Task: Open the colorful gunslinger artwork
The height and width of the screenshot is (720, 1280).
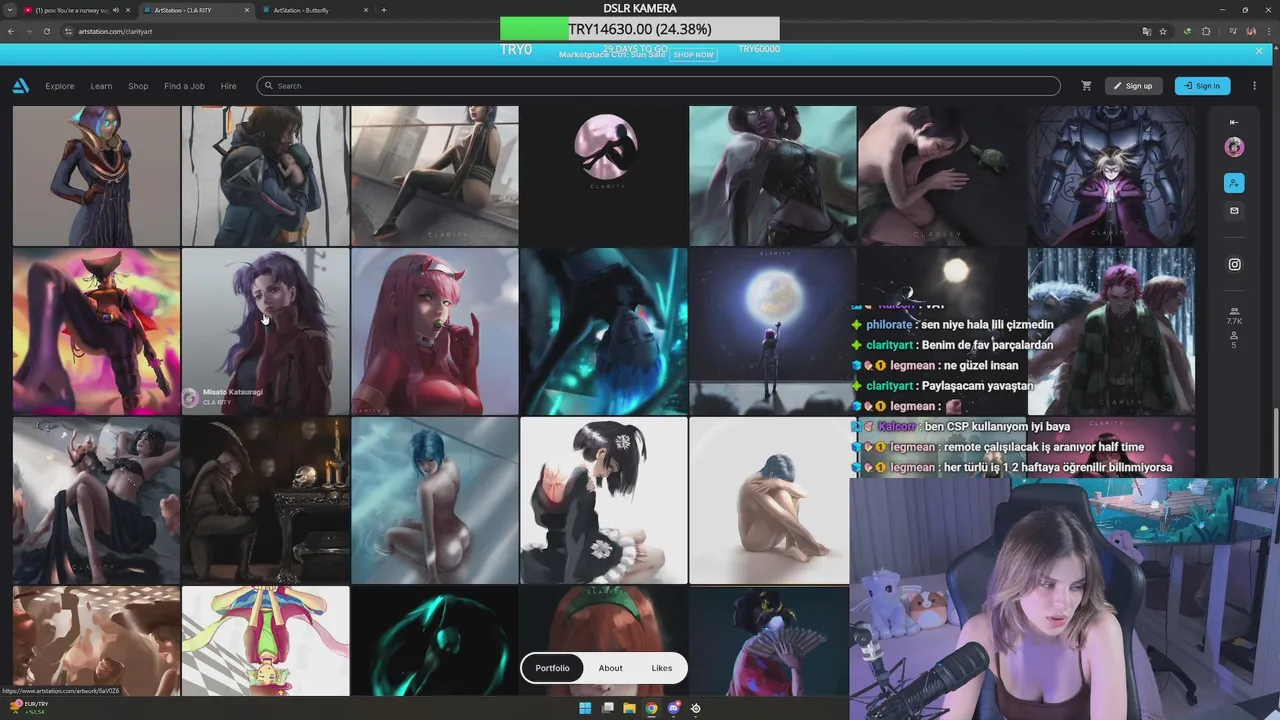Action: click(x=96, y=331)
